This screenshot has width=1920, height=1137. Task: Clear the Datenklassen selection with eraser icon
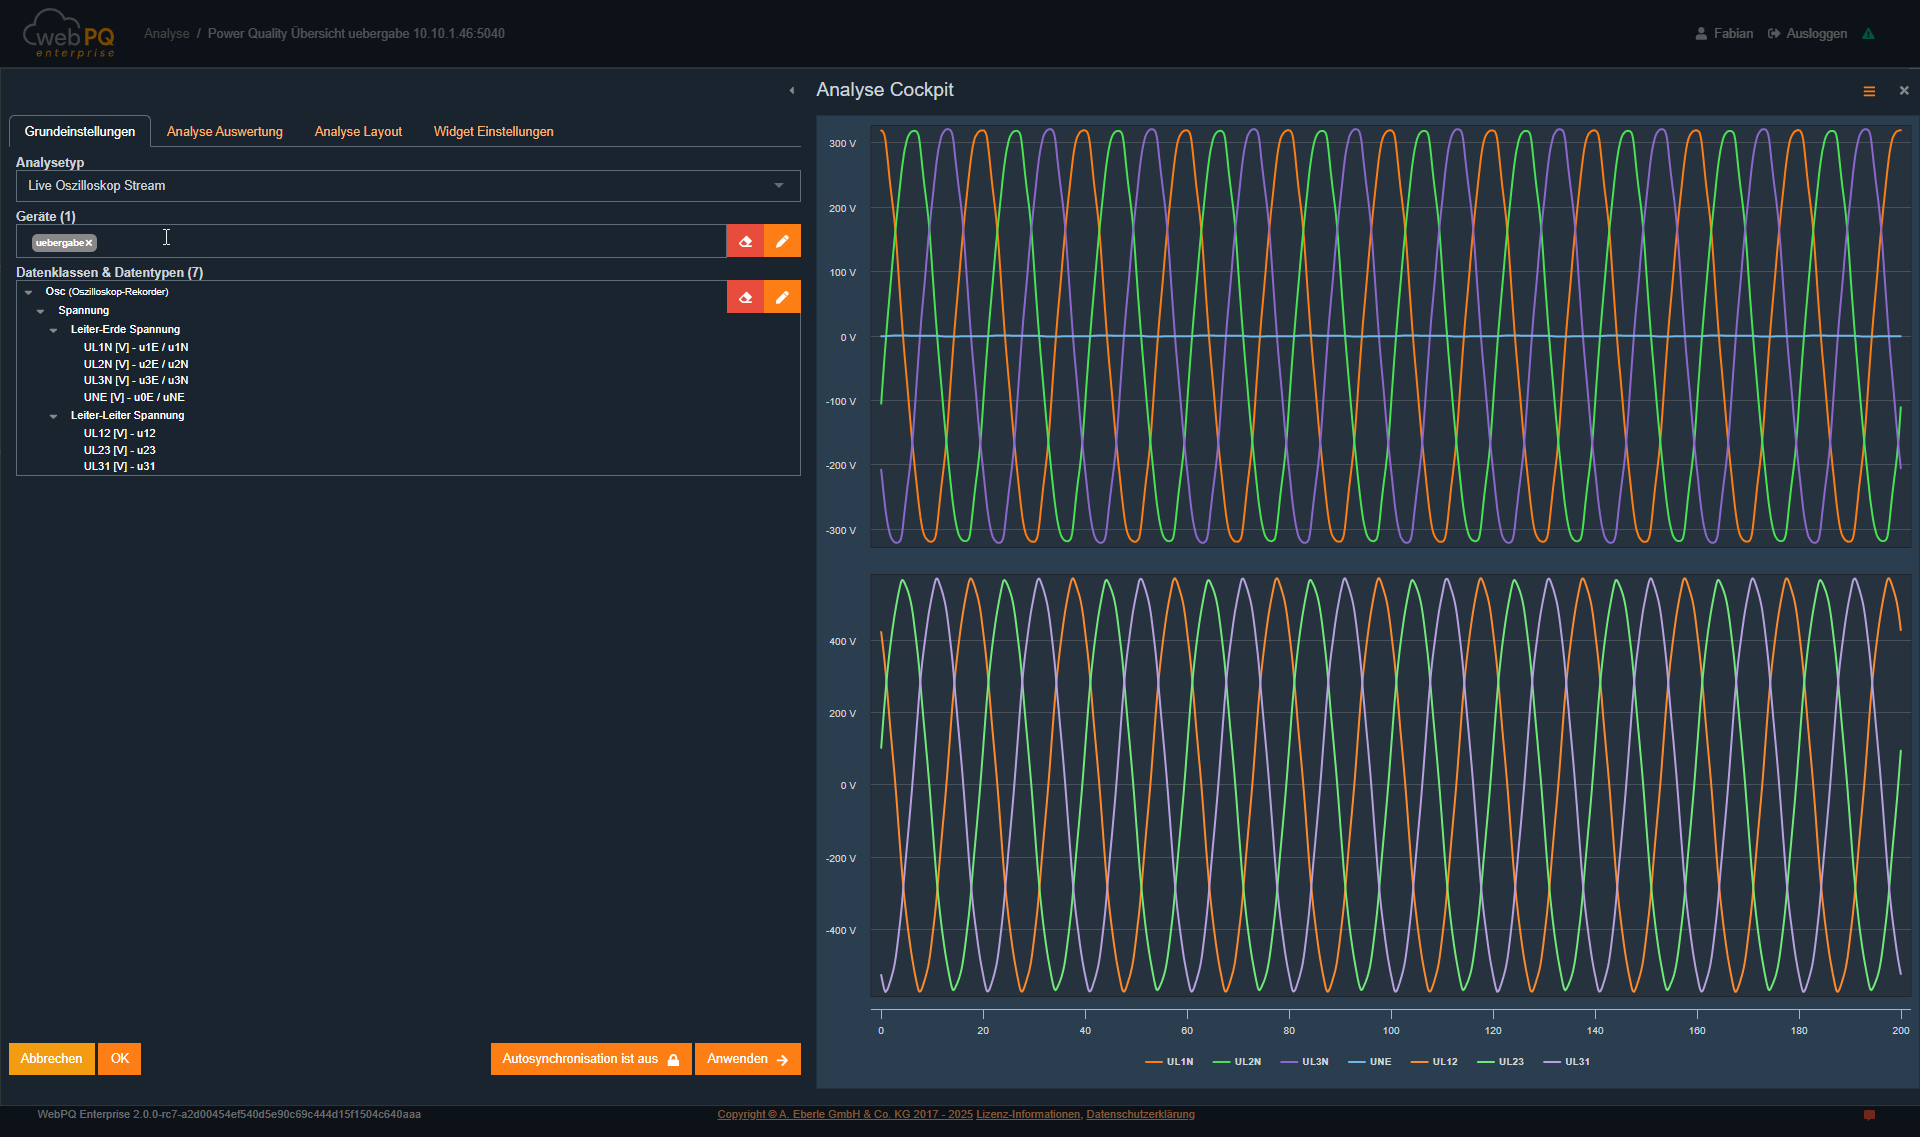tap(745, 297)
